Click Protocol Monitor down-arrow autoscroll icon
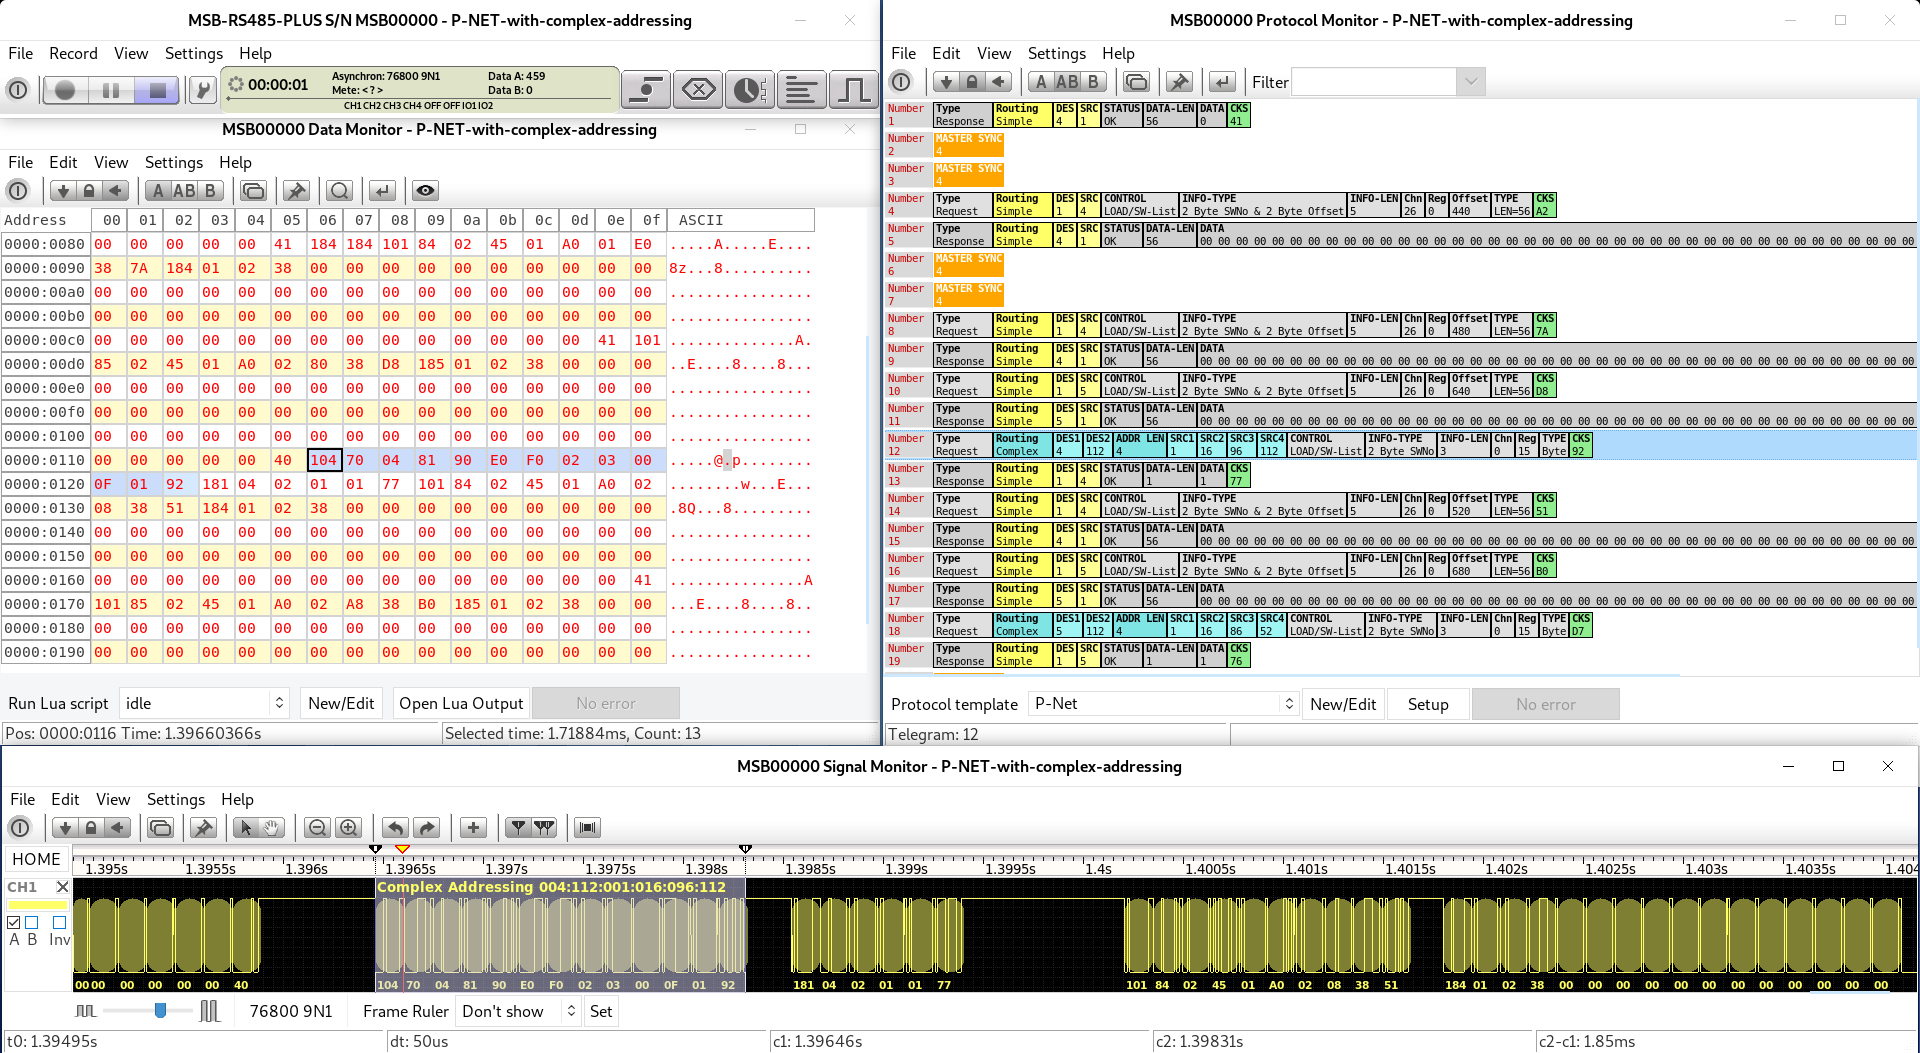 pos(946,82)
